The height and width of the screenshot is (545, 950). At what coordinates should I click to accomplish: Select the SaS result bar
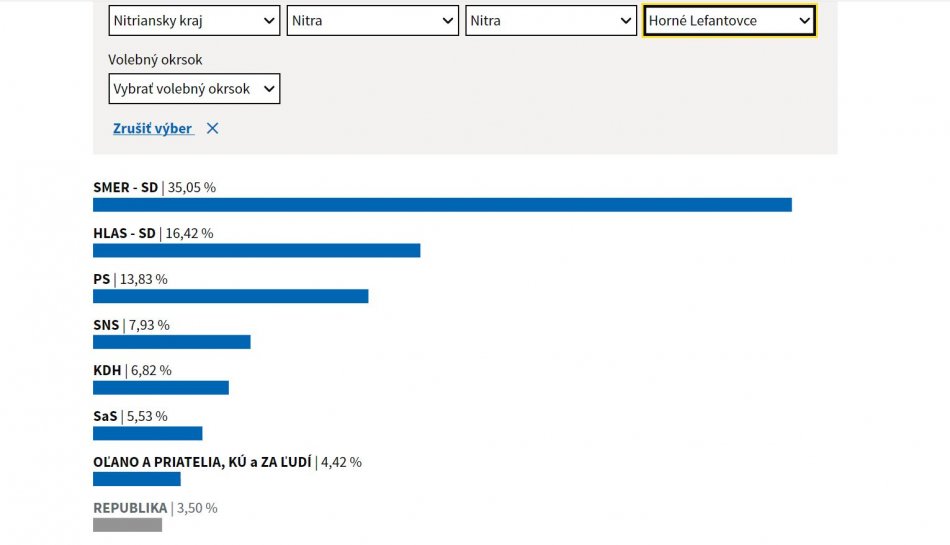[147, 433]
